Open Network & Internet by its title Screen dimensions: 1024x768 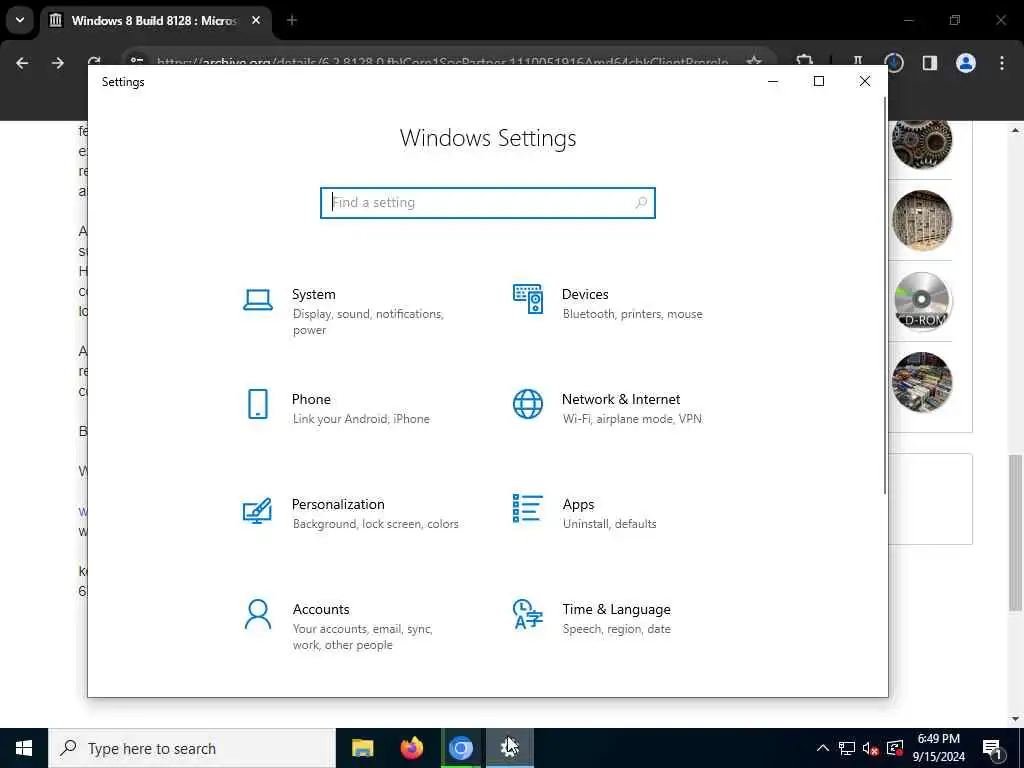[621, 399]
